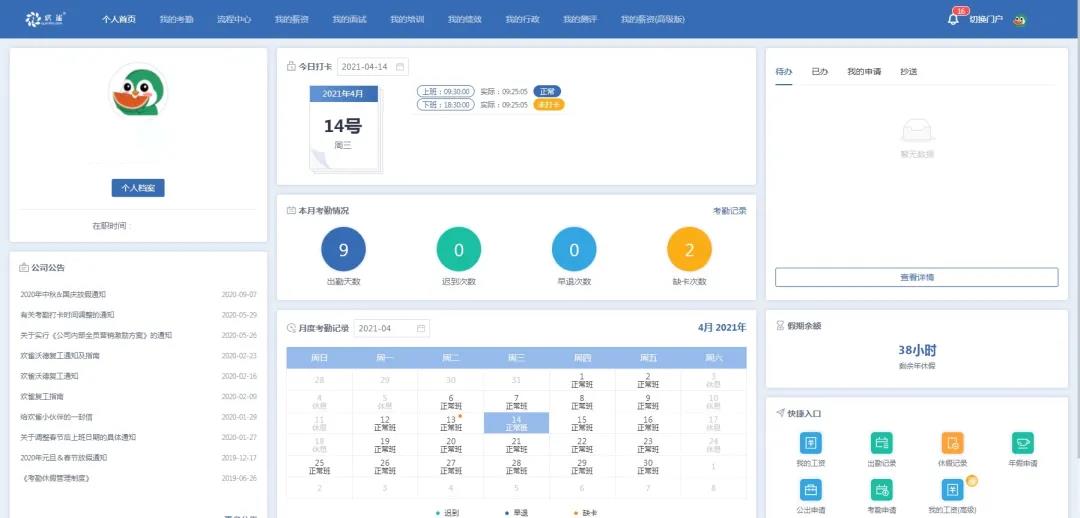Screen dimensions: 1080x518
Task: Open the 年假申请 quick entry icon
Action: pos(1022,443)
